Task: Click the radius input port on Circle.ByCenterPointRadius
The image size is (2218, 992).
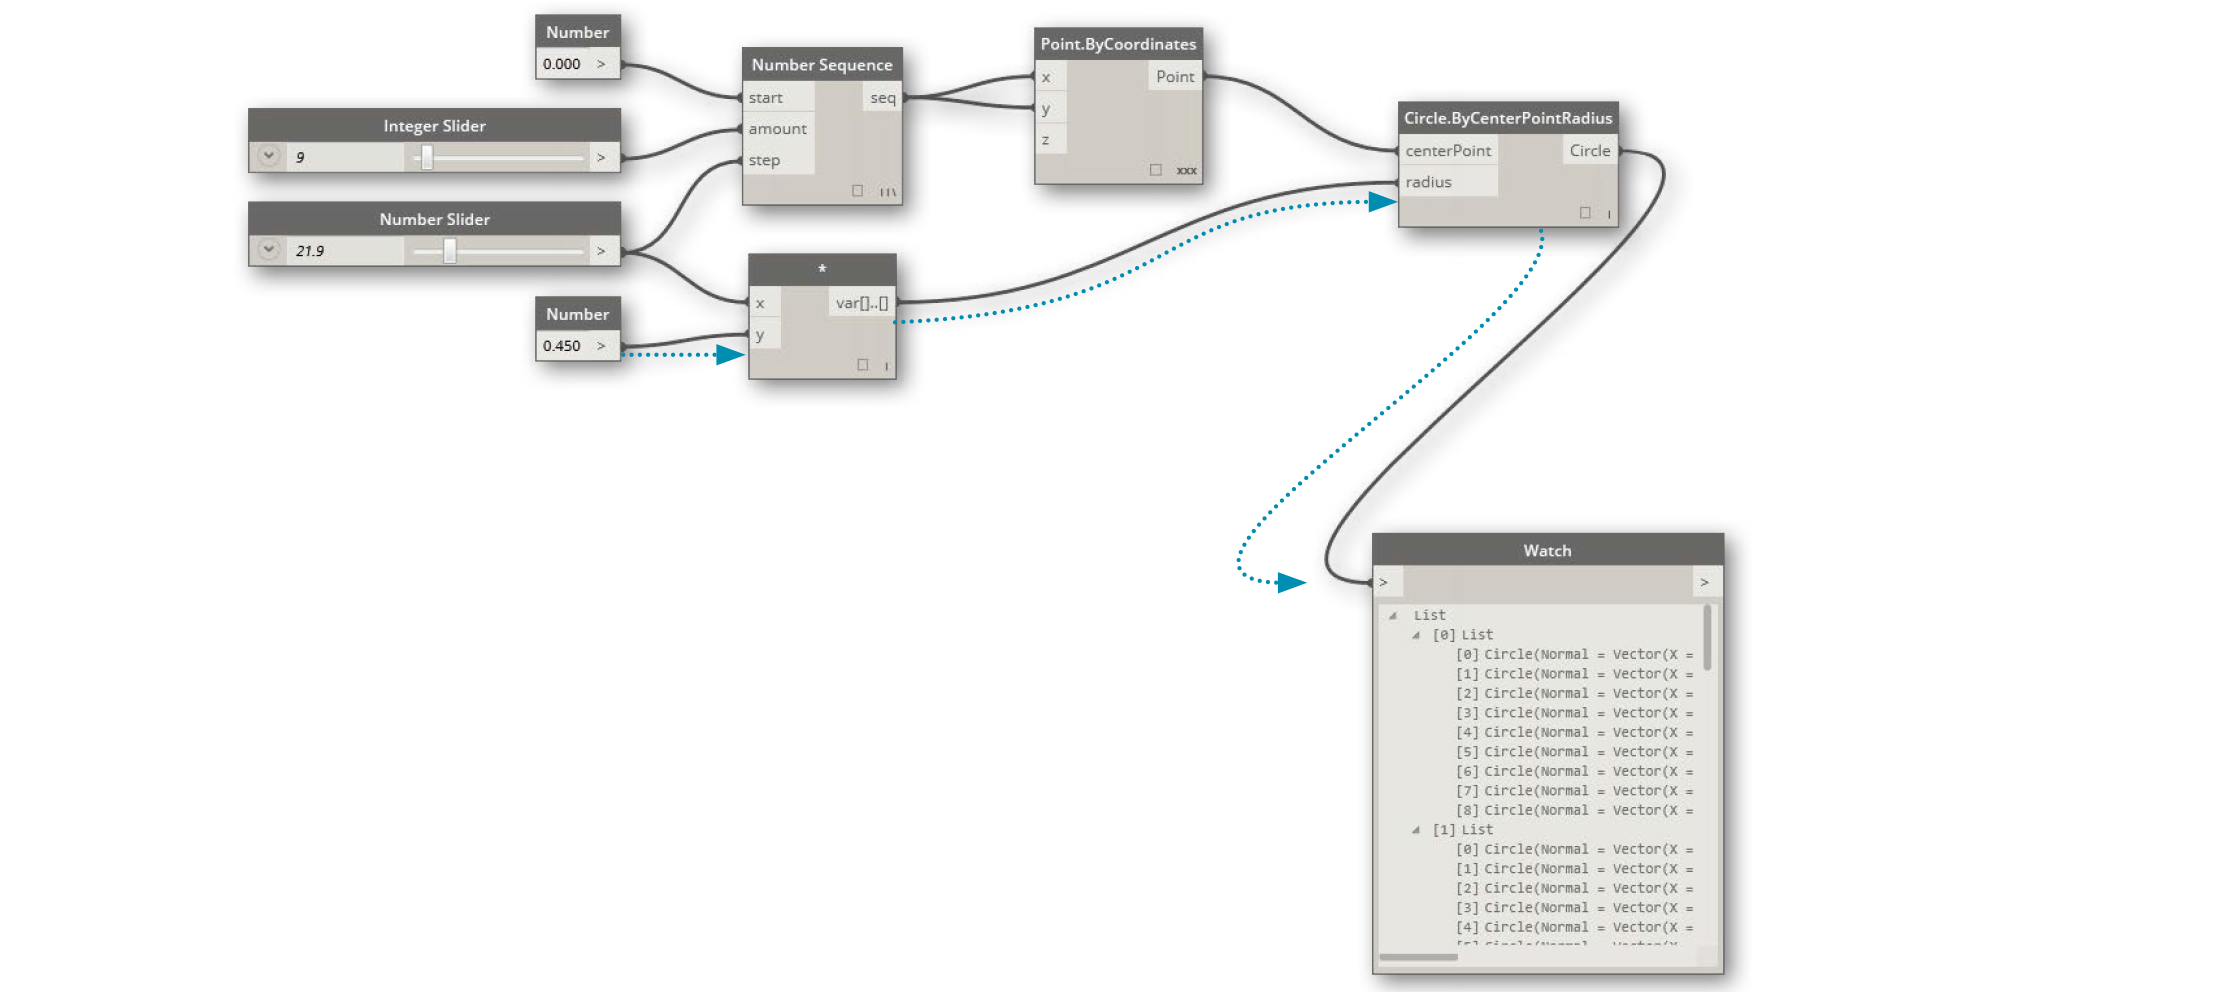Action: click(x=1427, y=181)
